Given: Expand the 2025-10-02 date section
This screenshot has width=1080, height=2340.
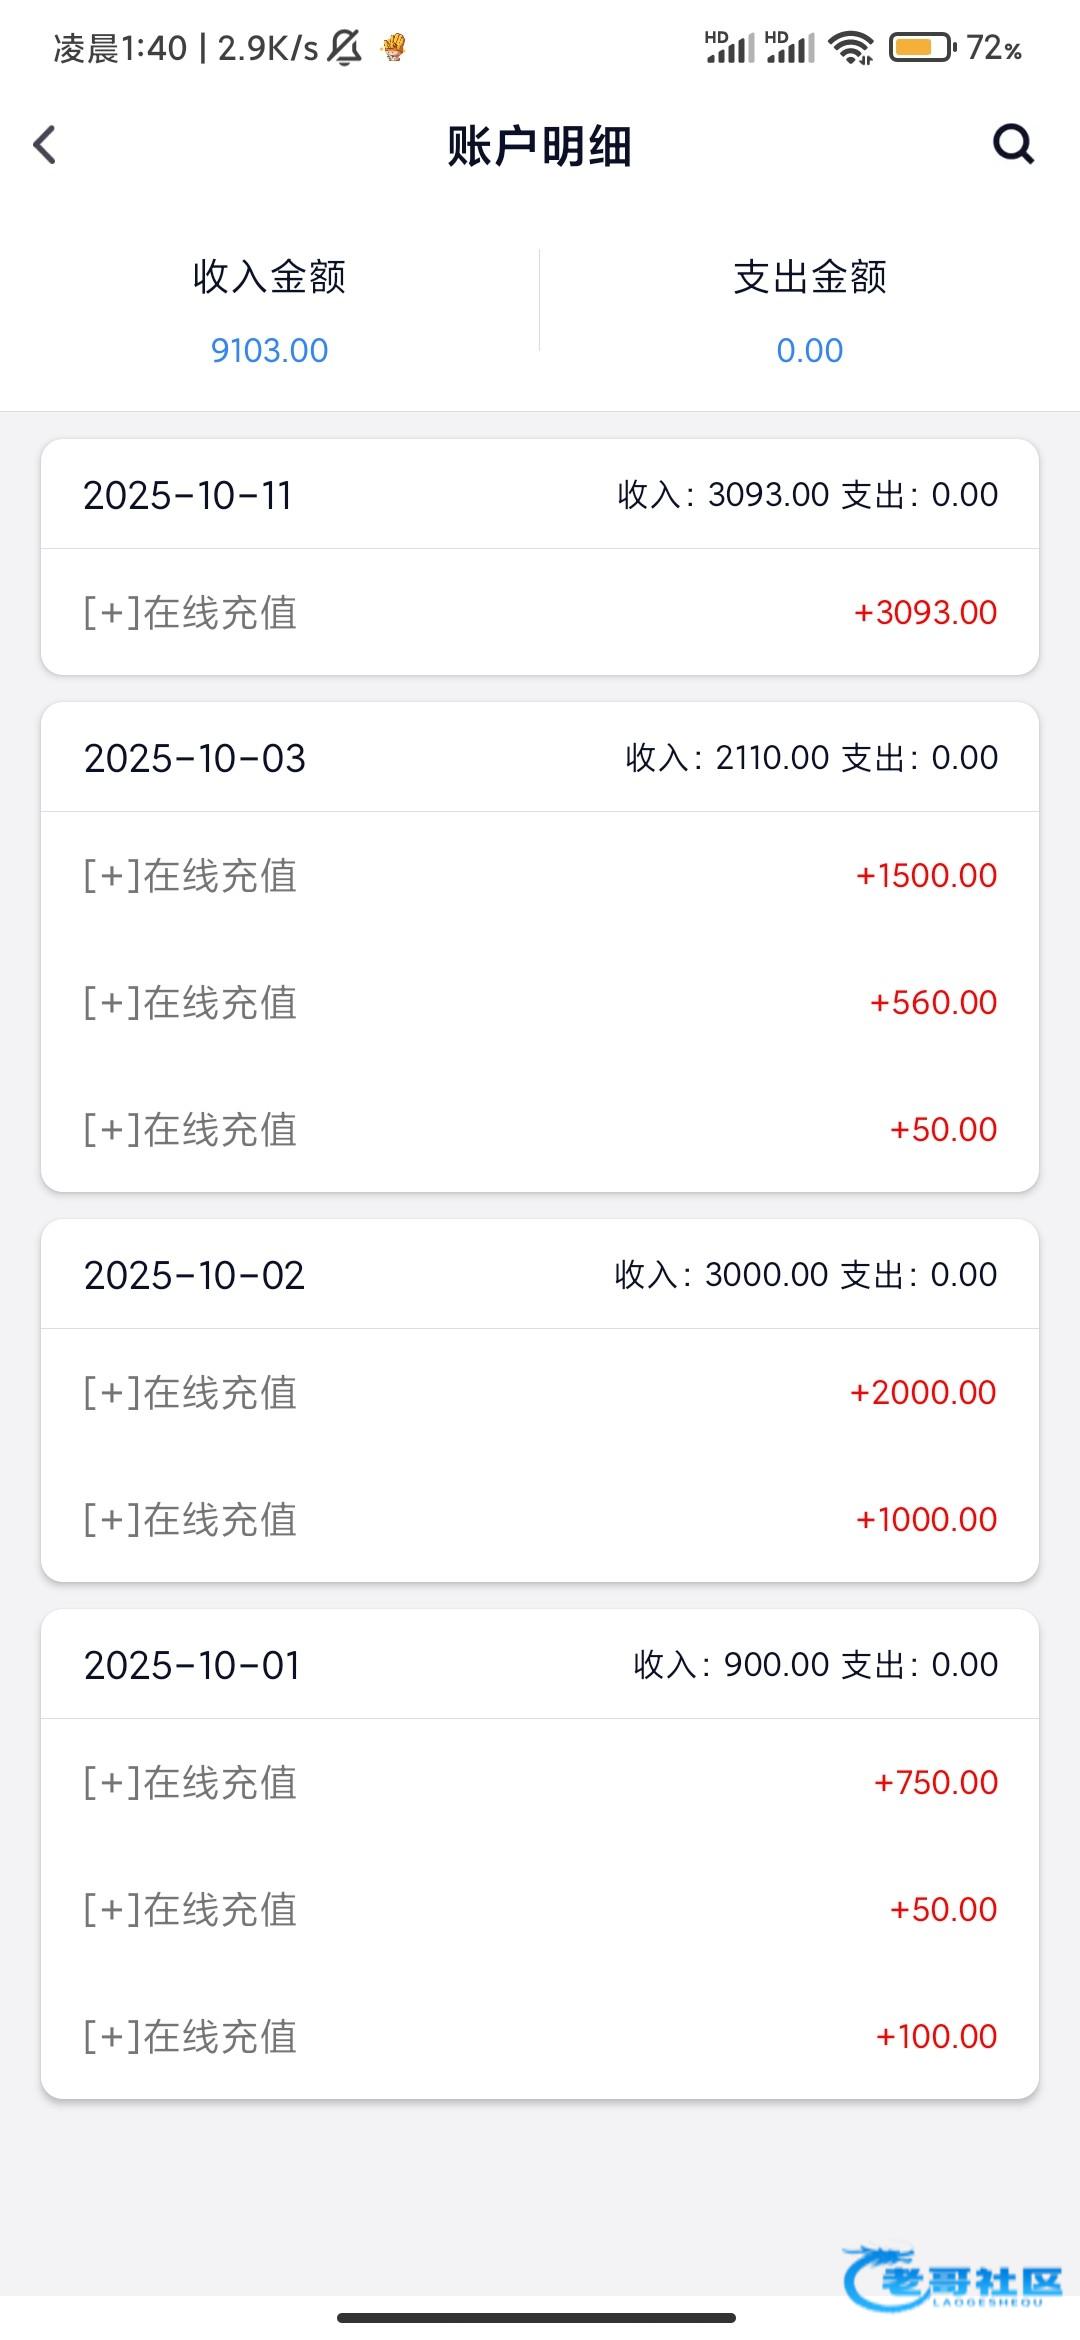Looking at the screenshot, I should [540, 1275].
